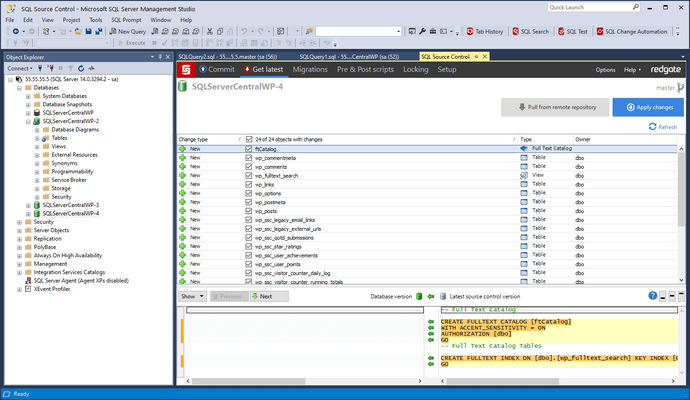Expand the Tables folder
This screenshot has width=690, height=400.
coord(37,138)
